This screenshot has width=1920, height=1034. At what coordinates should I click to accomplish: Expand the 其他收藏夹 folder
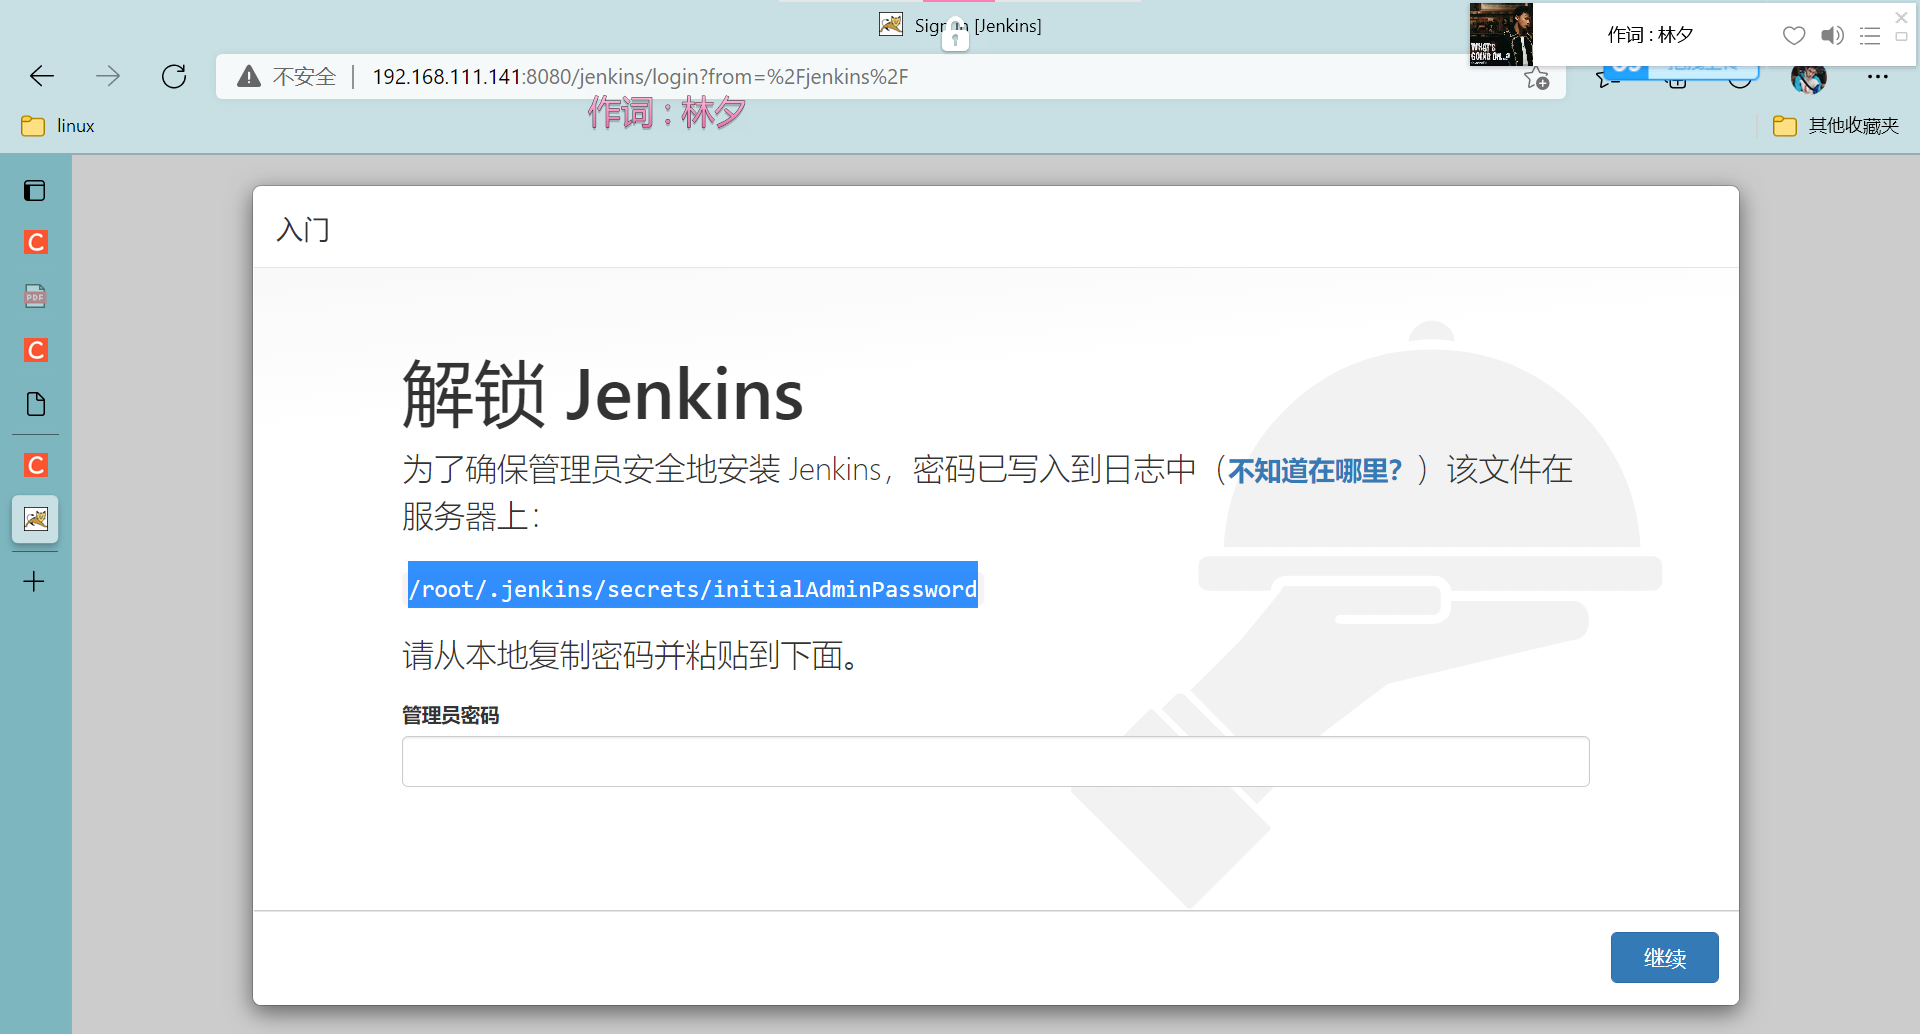click(1836, 126)
